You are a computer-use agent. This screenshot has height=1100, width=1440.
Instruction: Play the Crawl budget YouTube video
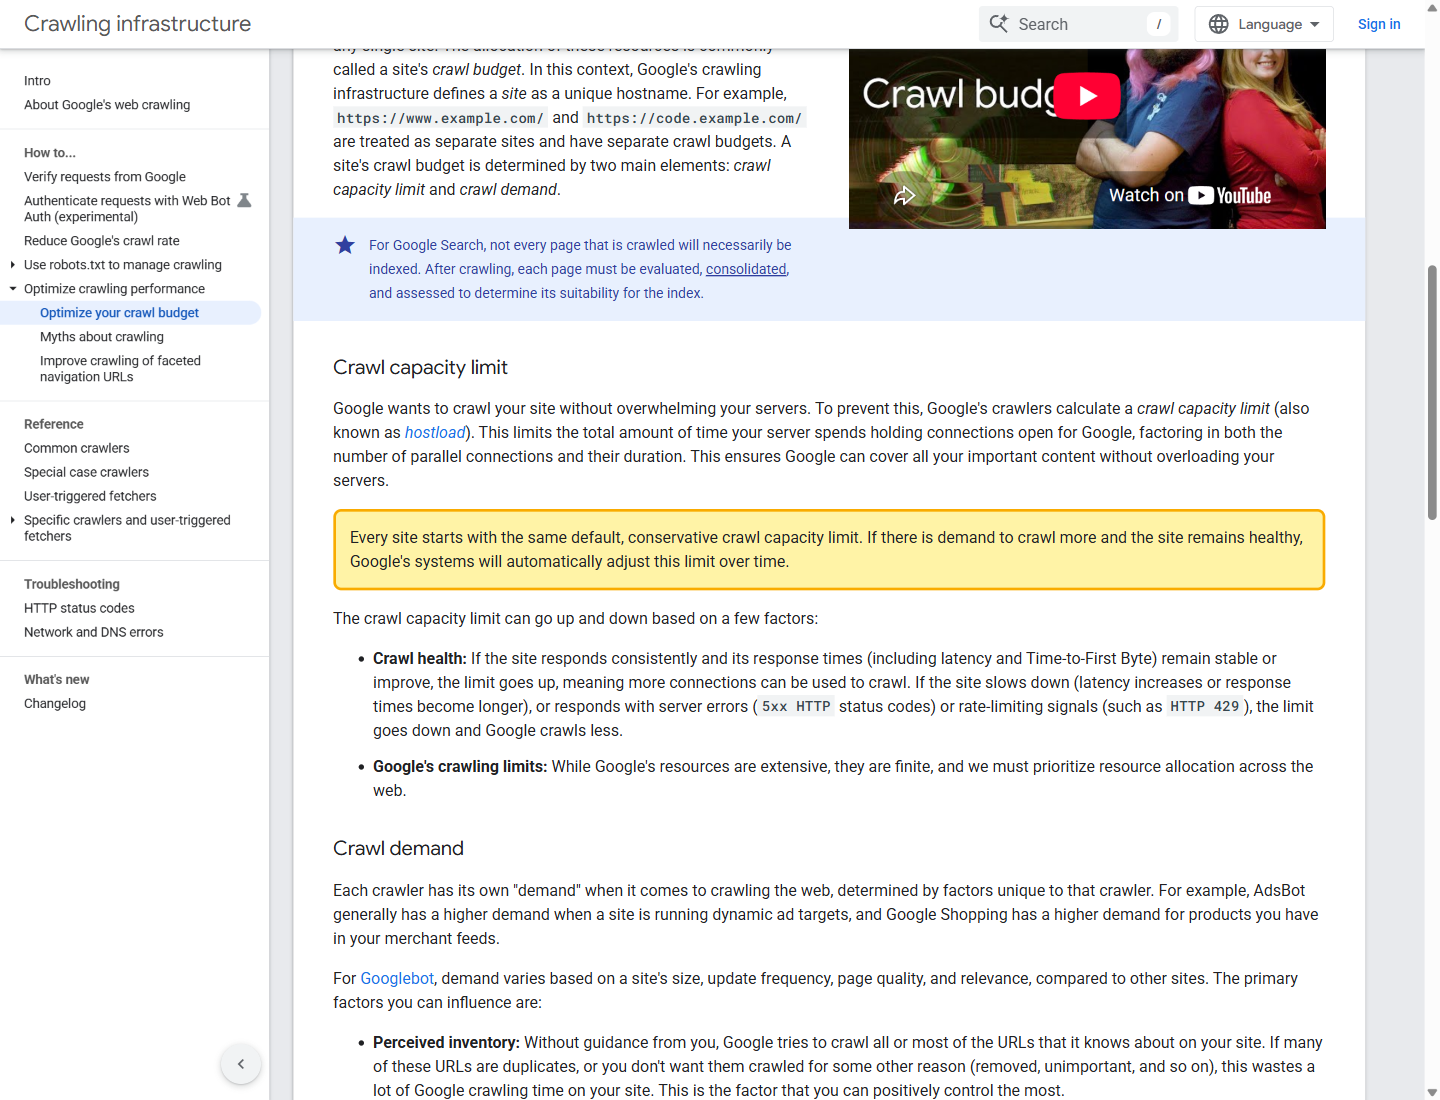click(x=1087, y=96)
